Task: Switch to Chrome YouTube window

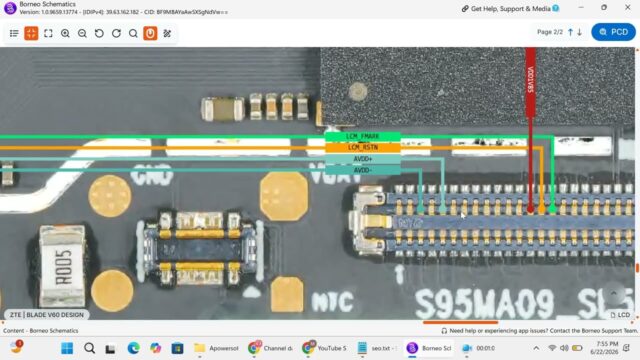Action: coord(324,348)
